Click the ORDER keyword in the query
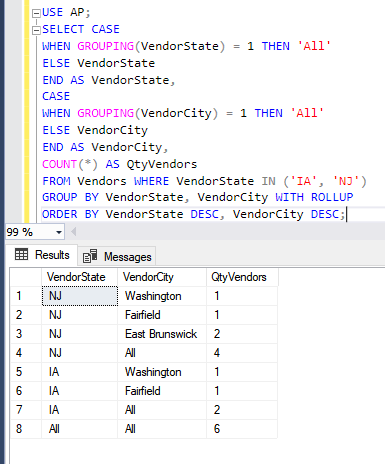The height and width of the screenshot is (464, 385). (60, 214)
